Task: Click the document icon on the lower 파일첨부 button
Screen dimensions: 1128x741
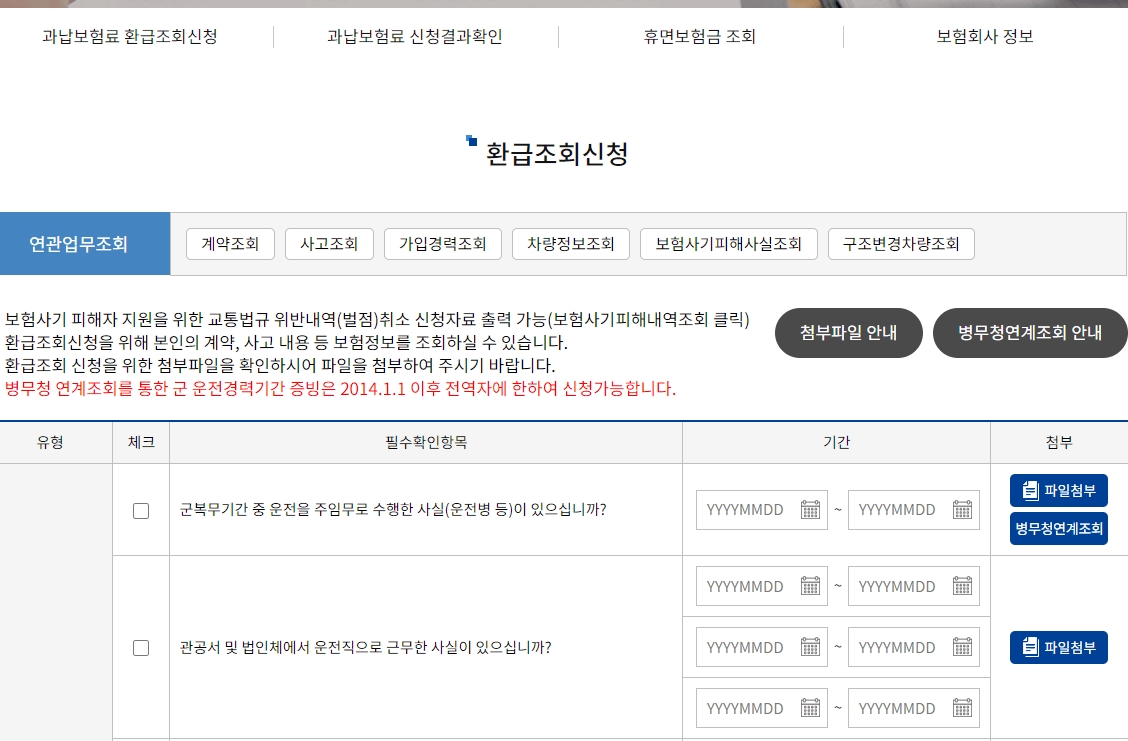Action: coord(1030,647)
